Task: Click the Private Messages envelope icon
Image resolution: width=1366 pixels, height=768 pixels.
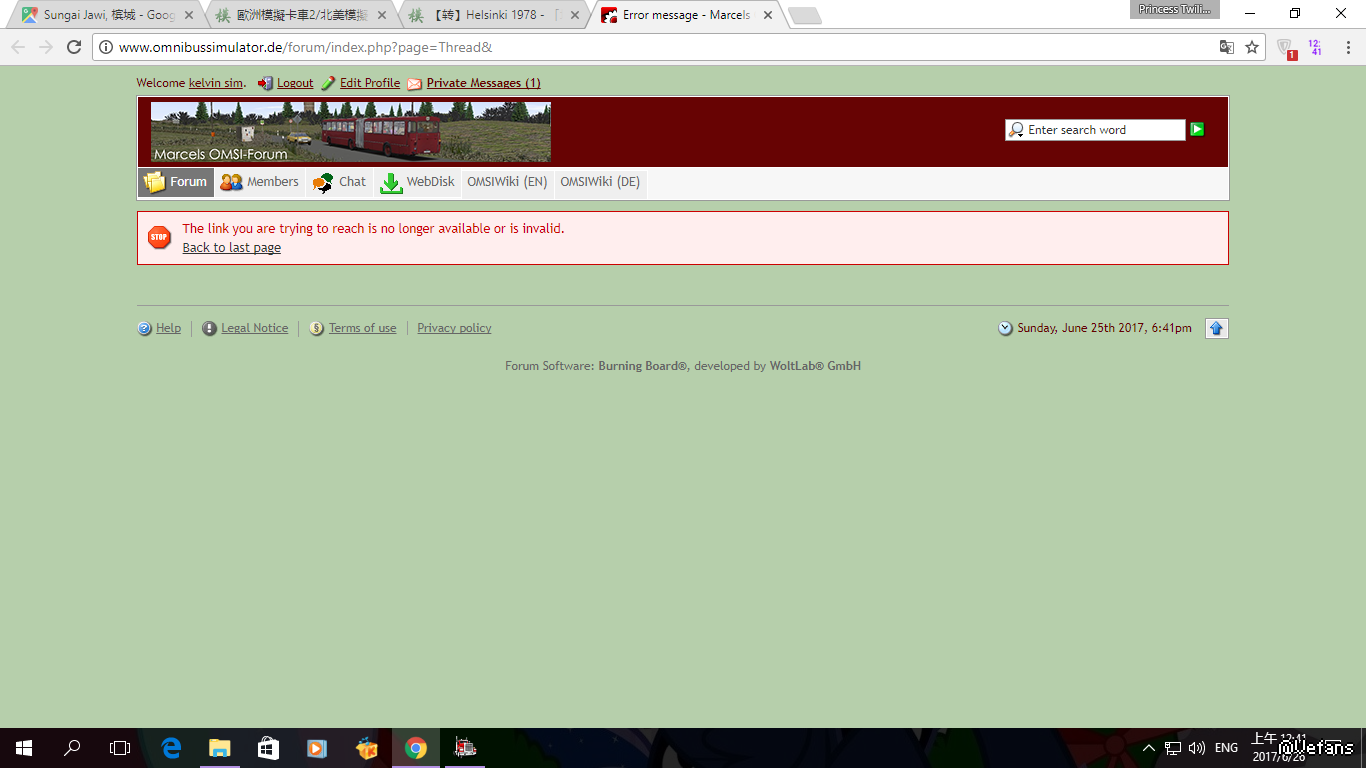Action: [x=414, y=84]
